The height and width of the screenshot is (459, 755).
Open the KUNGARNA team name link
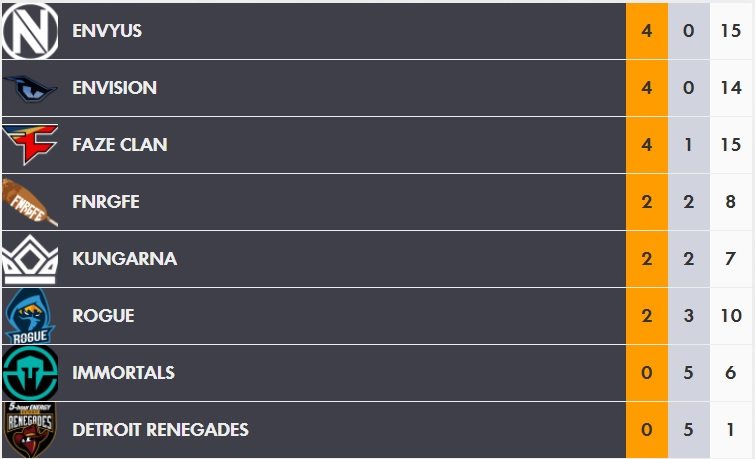(x=124, y=259)
